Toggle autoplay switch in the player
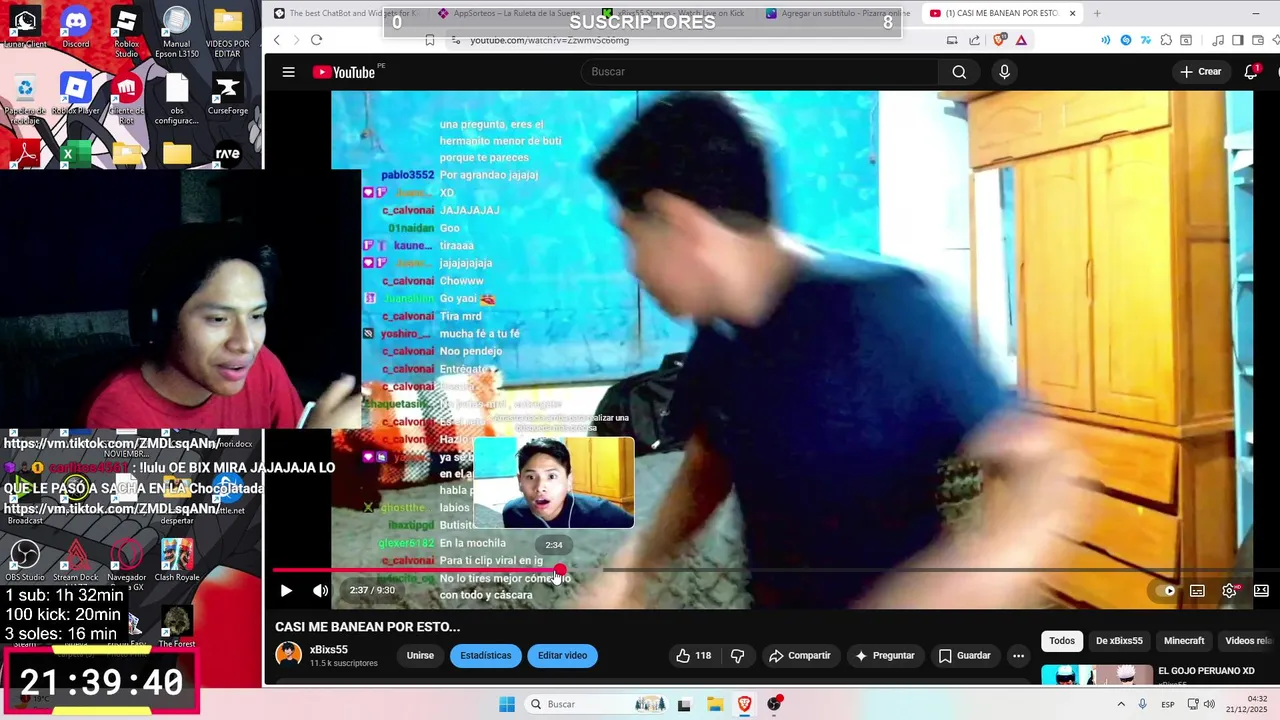 click(1166, 590)
